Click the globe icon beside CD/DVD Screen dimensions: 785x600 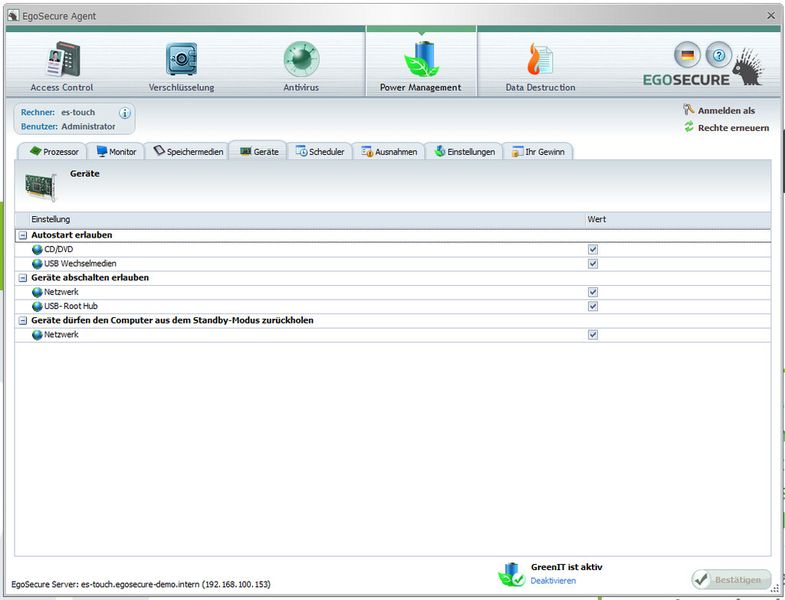click(x=37, y=249)
